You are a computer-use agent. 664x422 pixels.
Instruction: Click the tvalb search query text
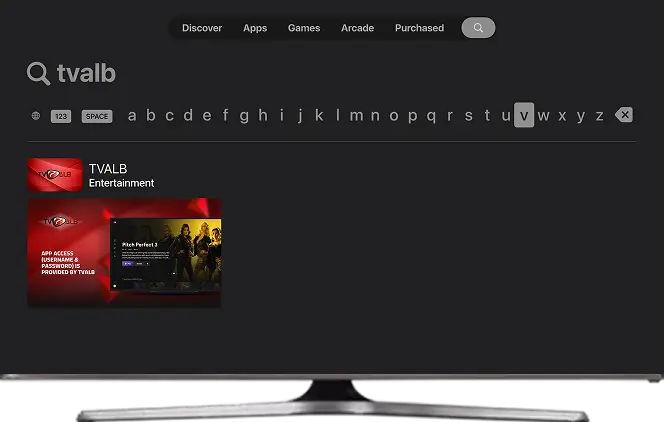click(x=86, y=73)
